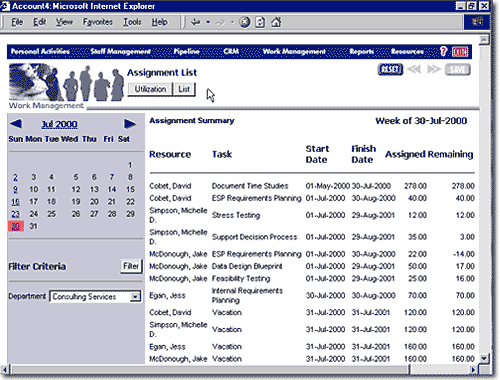Click the Task column header

tap(222, 154)
